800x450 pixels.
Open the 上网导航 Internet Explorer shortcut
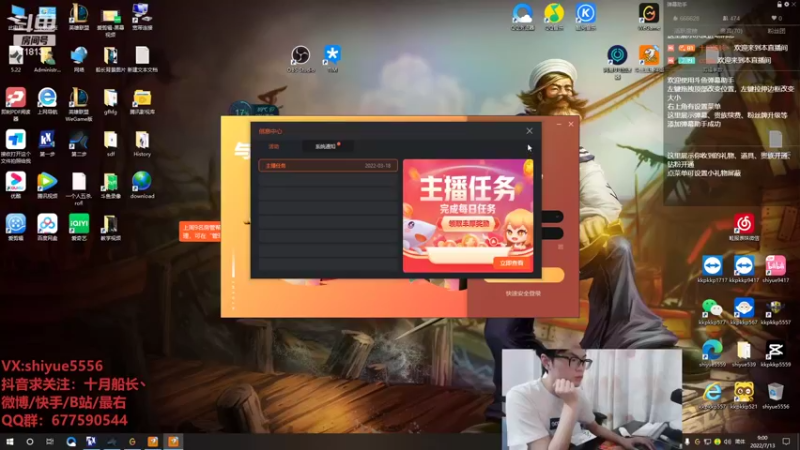pos(47,99)
